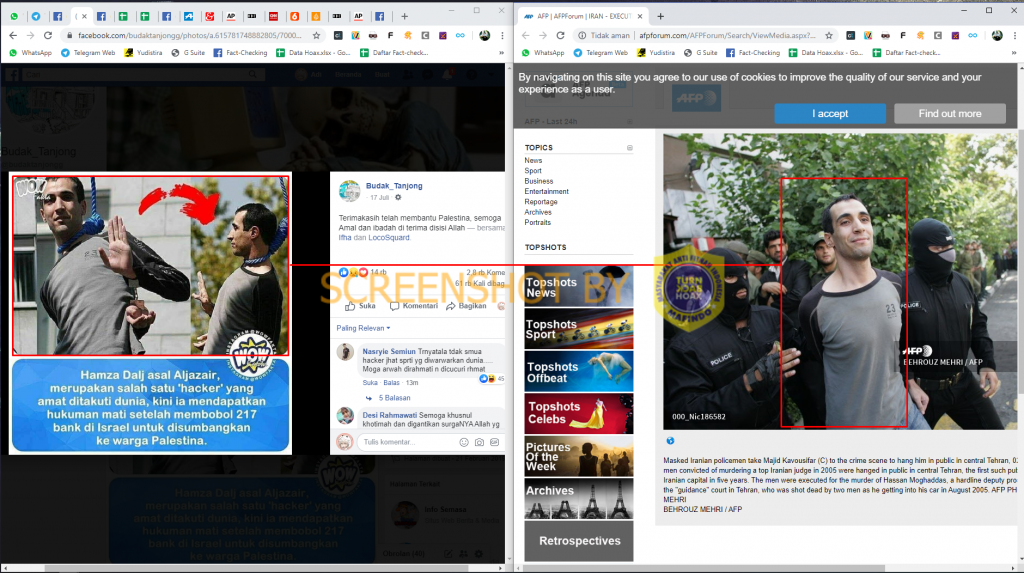Click Find out more about cookies
Image resolution: width=1024 pixels, height=573 pixels.
(x=950, y=114)
